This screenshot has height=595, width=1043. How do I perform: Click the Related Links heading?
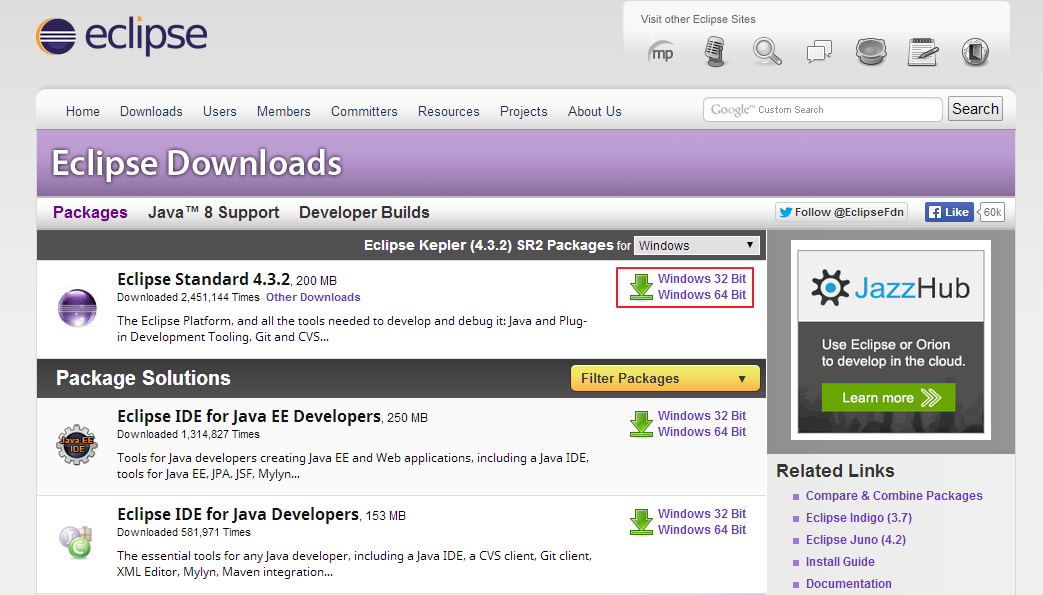pyautogui.click(x=835, y=471)
